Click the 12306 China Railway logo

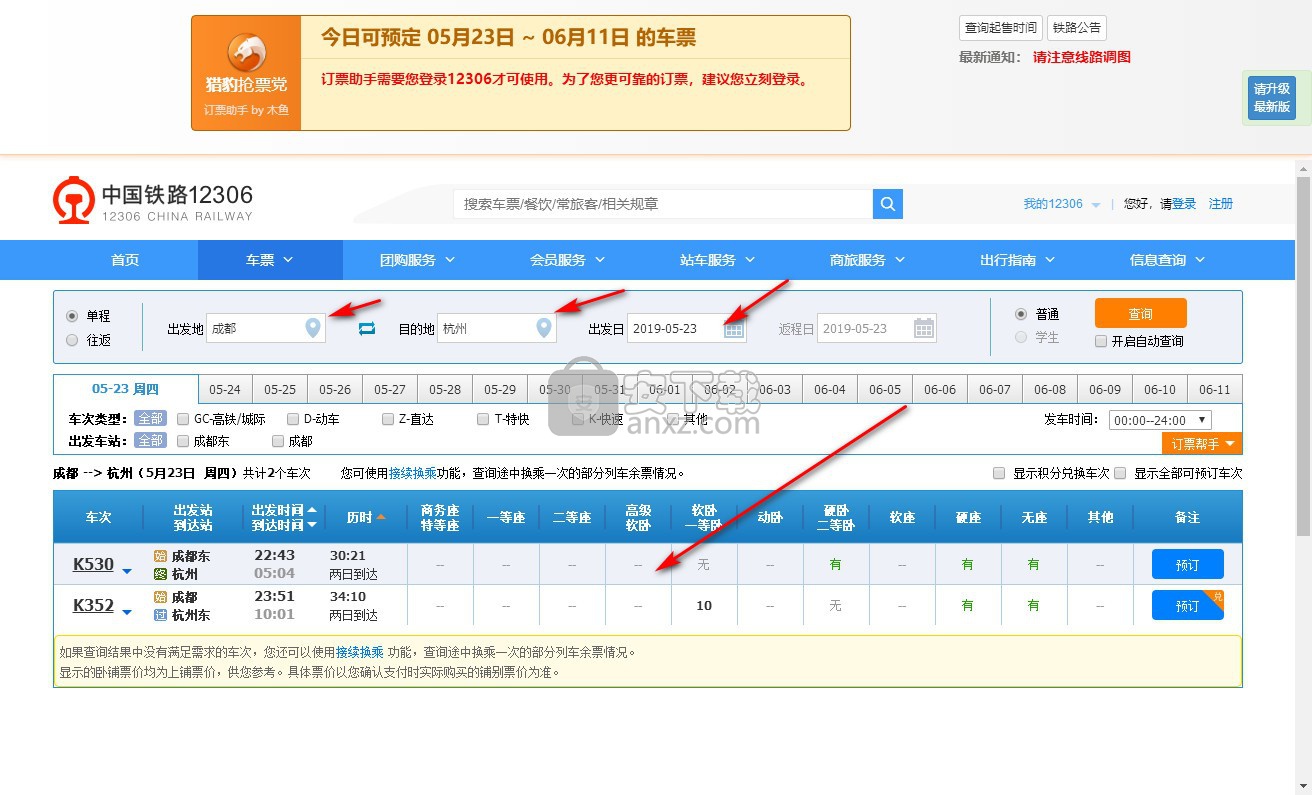pos(153,201)
